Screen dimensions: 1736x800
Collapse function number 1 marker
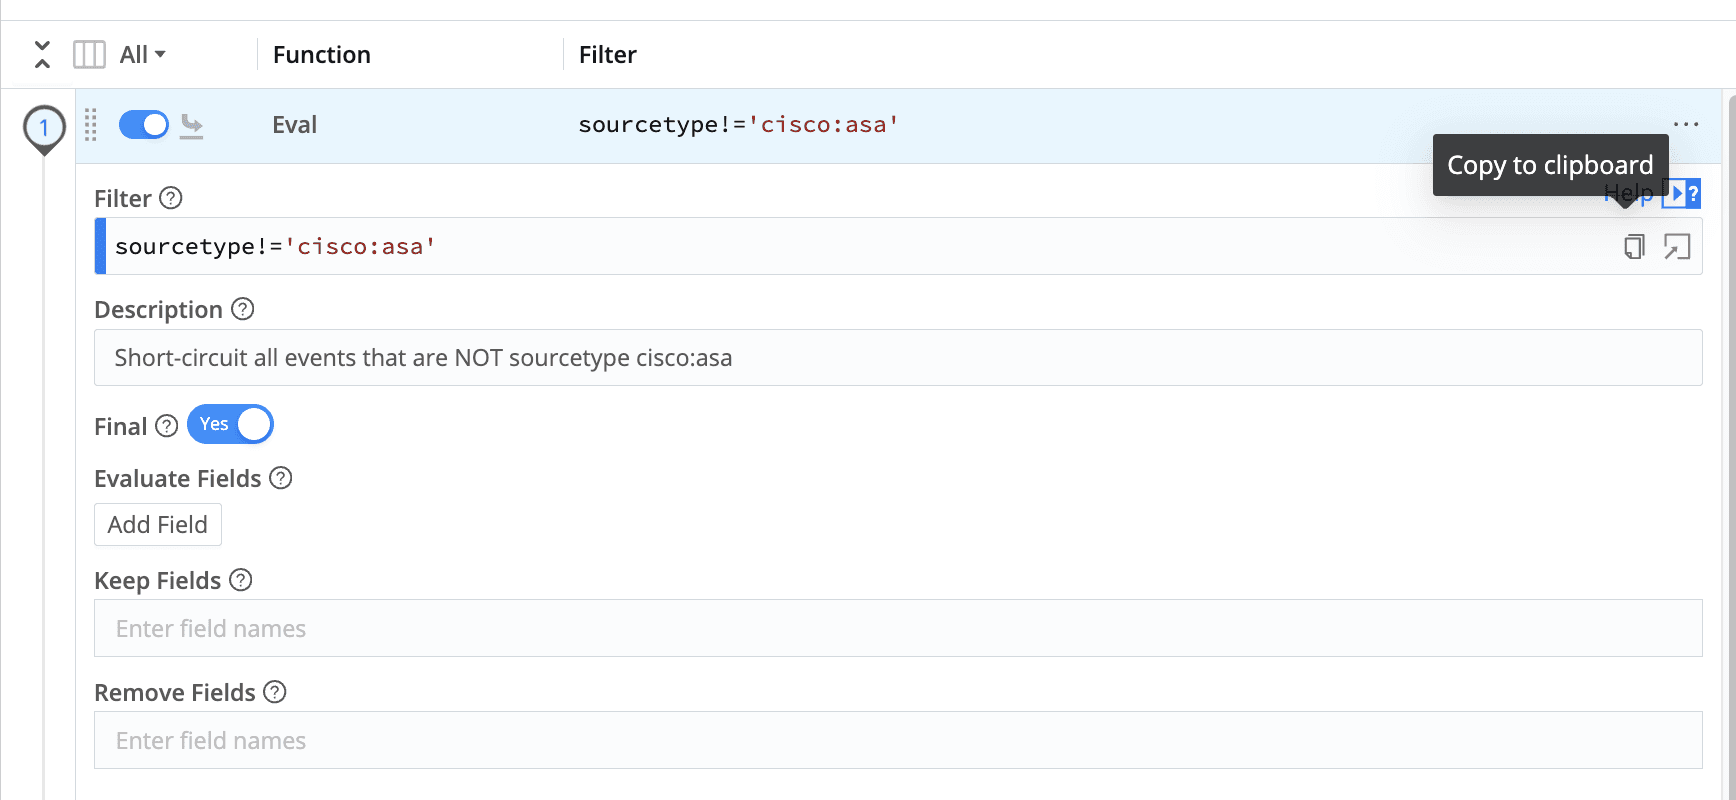(44, 128)
